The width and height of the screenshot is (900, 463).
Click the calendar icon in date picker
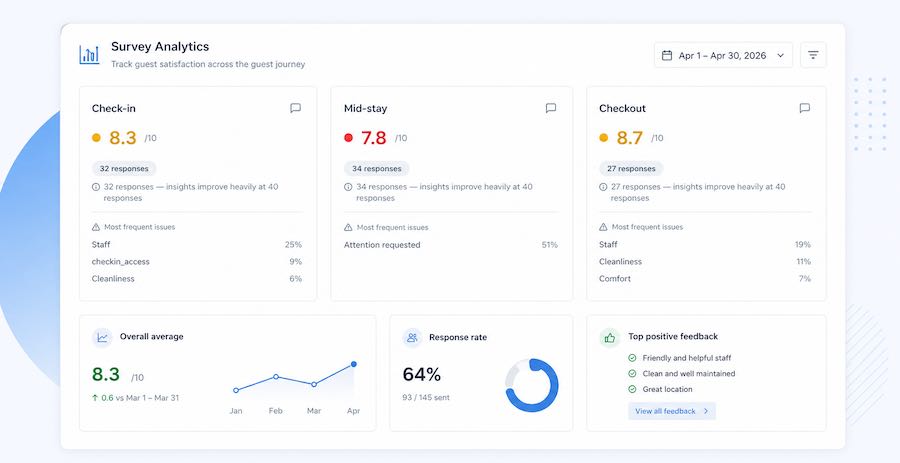pos(667,56)
